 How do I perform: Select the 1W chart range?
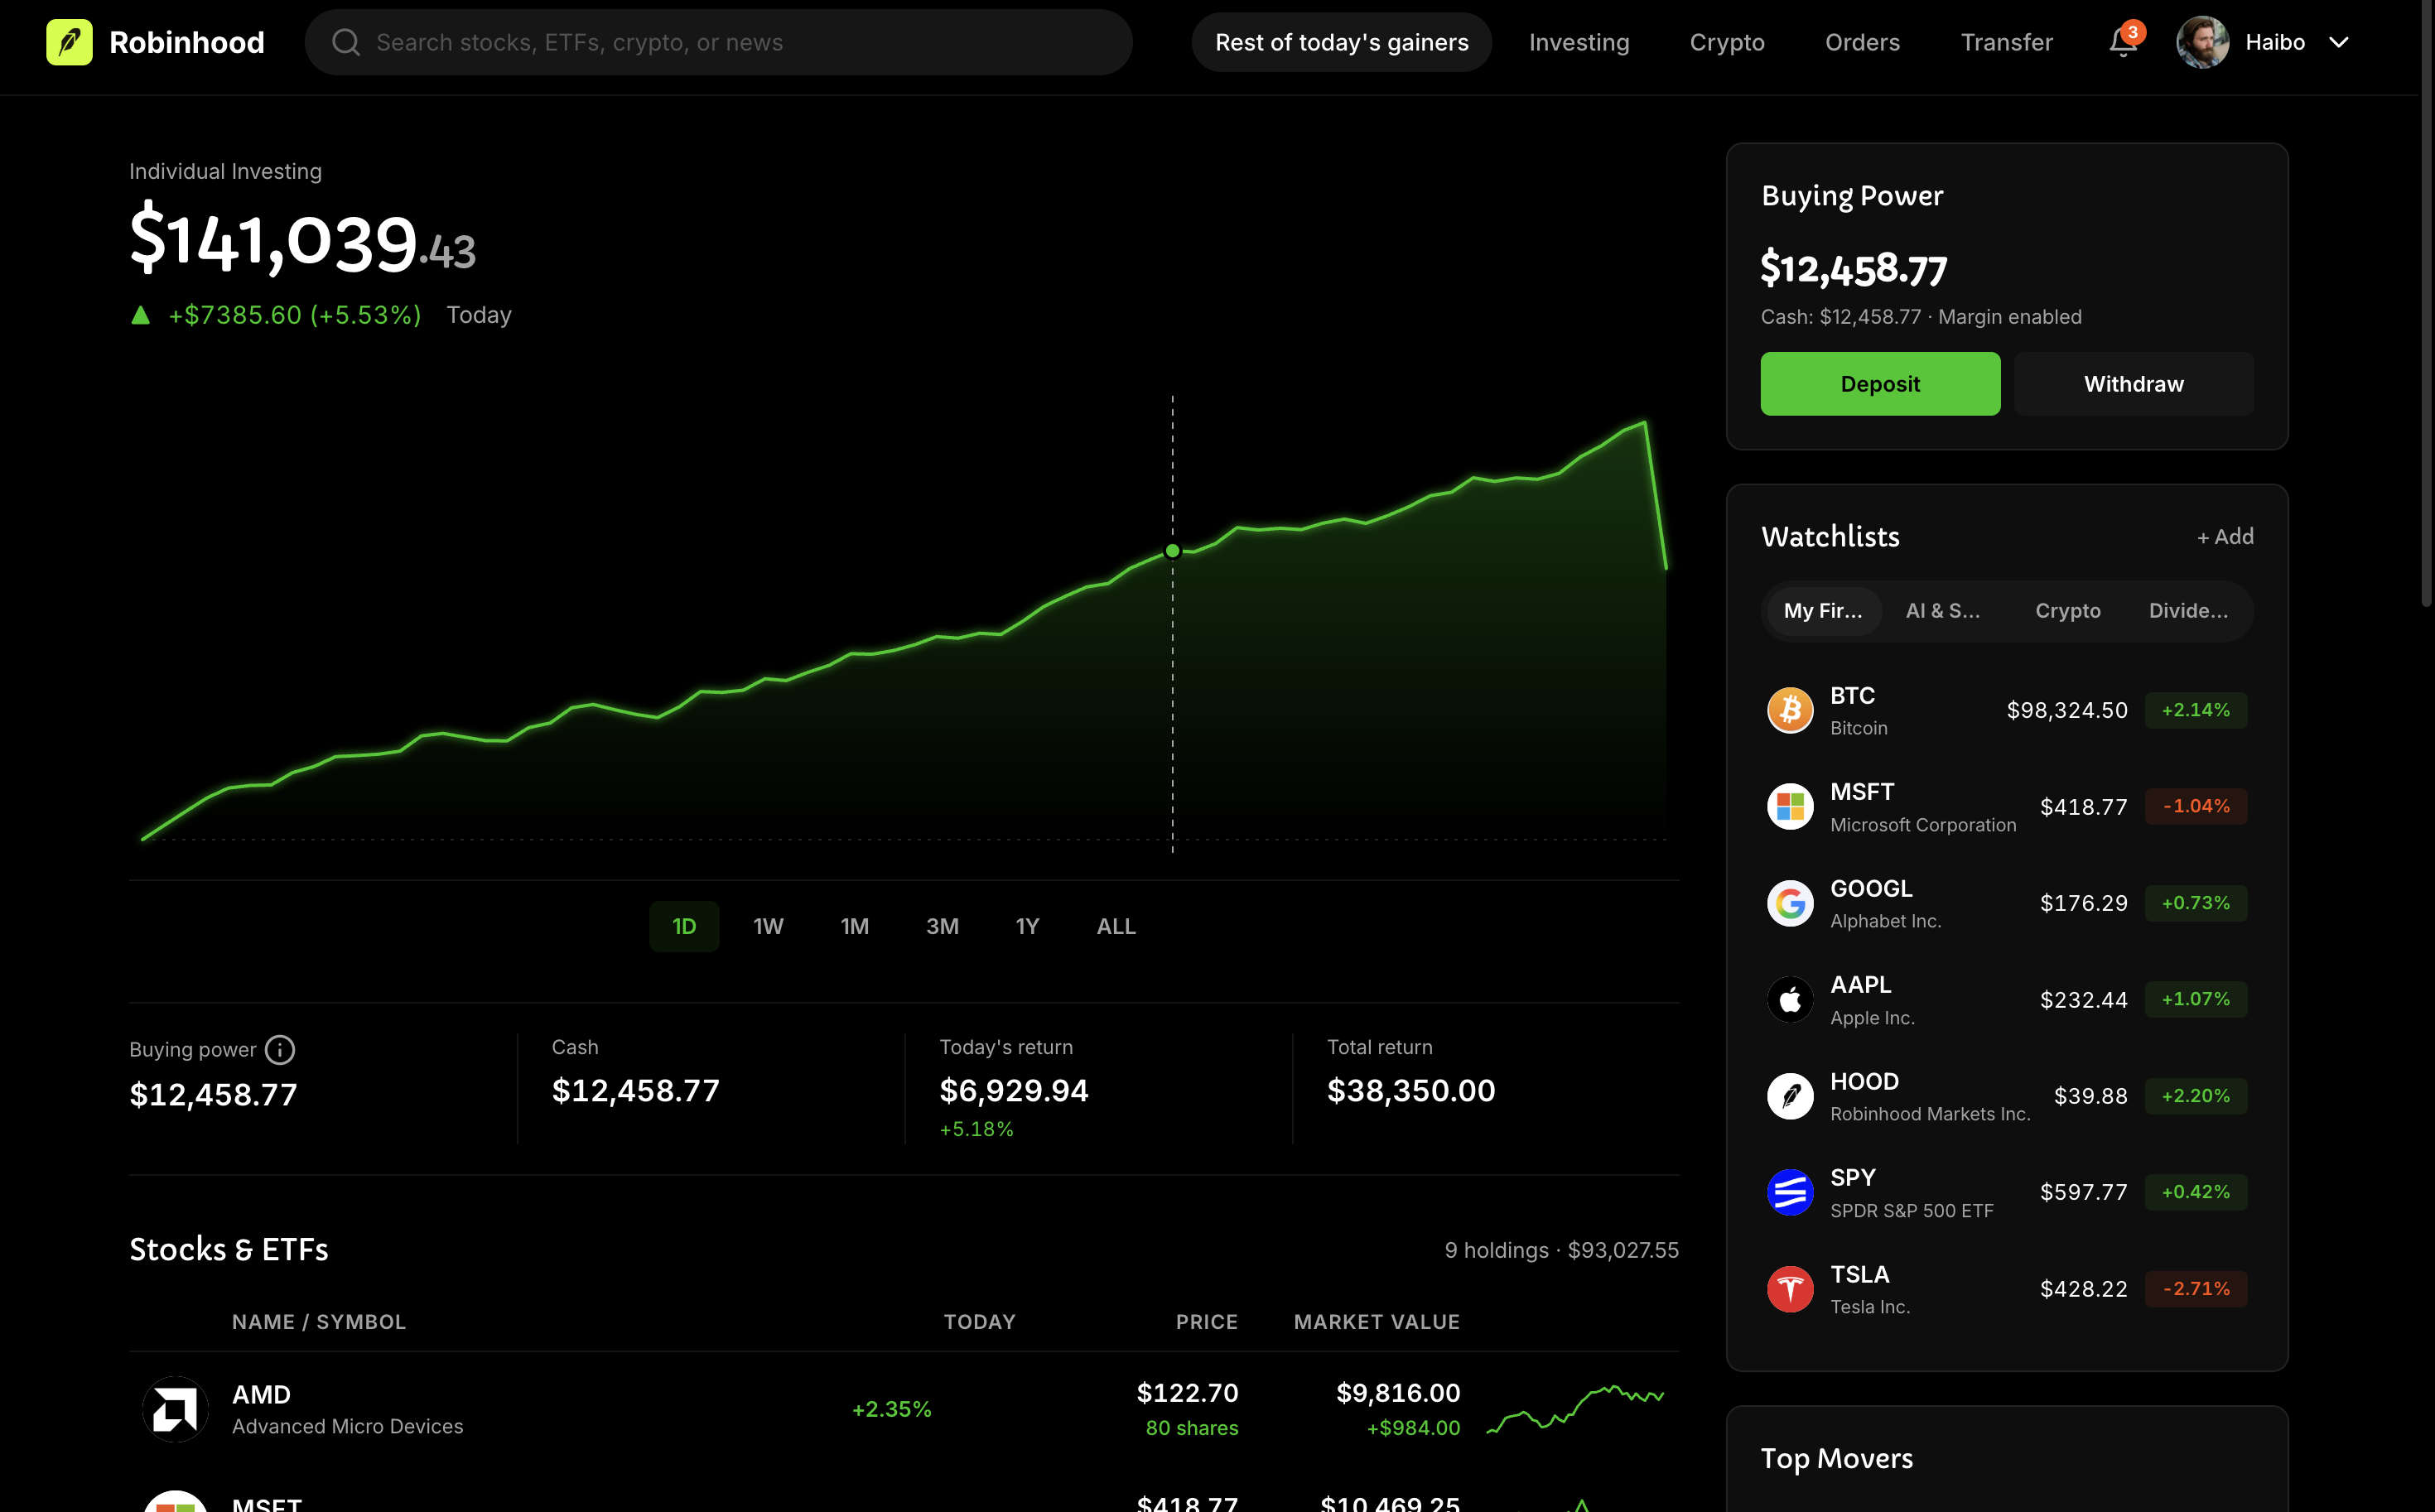click(x=768, y=926)
